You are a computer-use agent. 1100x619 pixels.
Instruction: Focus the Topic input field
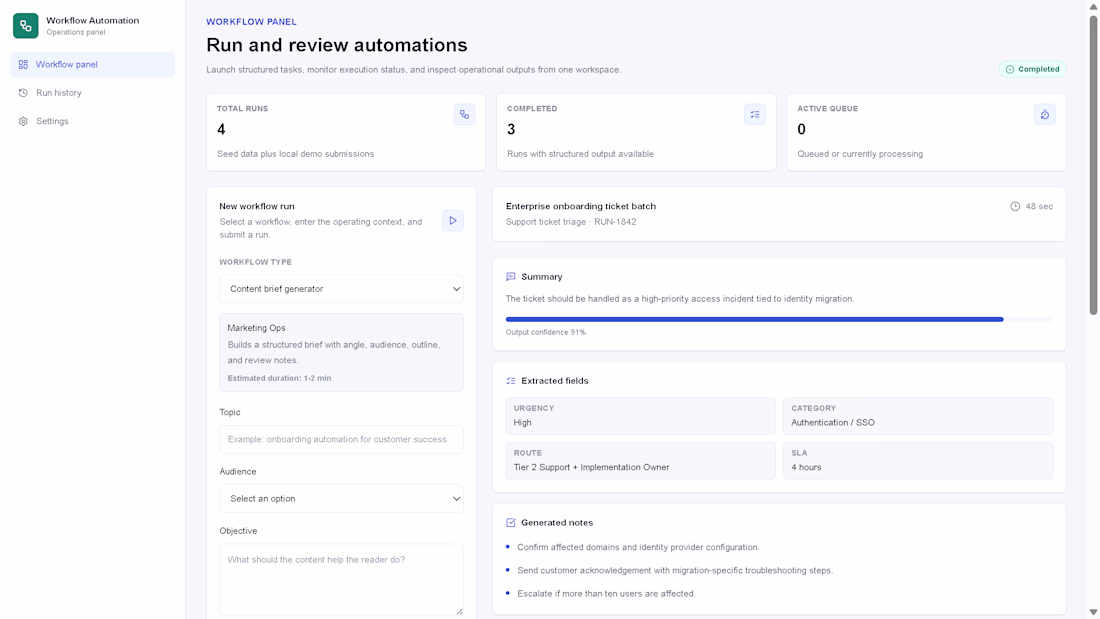coord(341,439)
